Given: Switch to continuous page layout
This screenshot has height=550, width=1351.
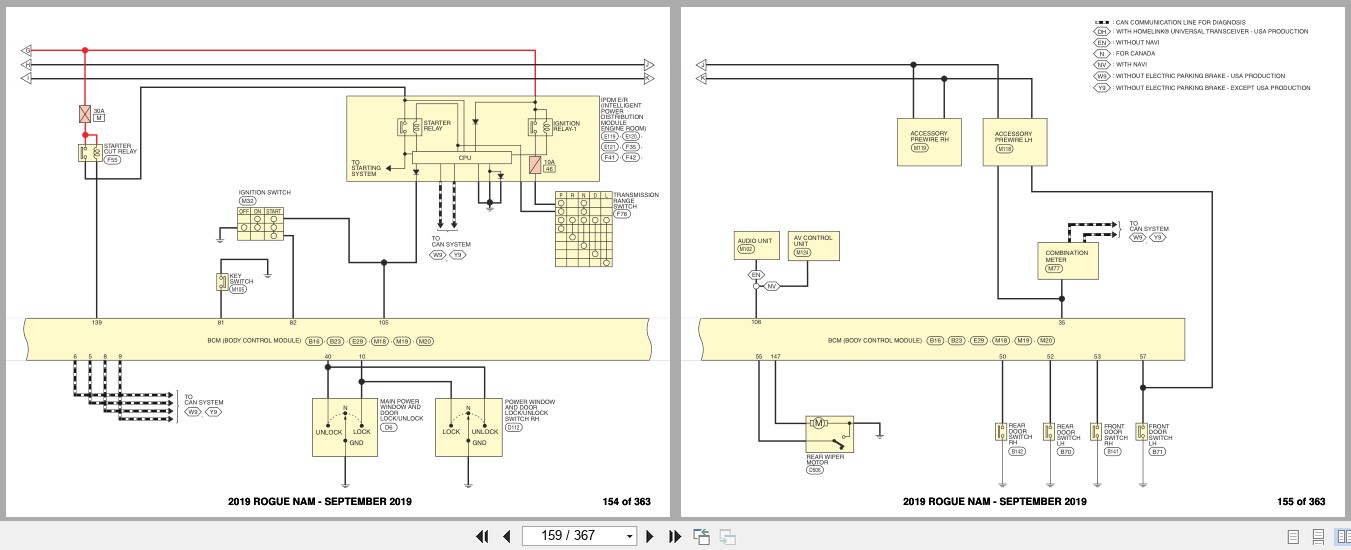Looking at the screenshot, I should coord(1318,536).
